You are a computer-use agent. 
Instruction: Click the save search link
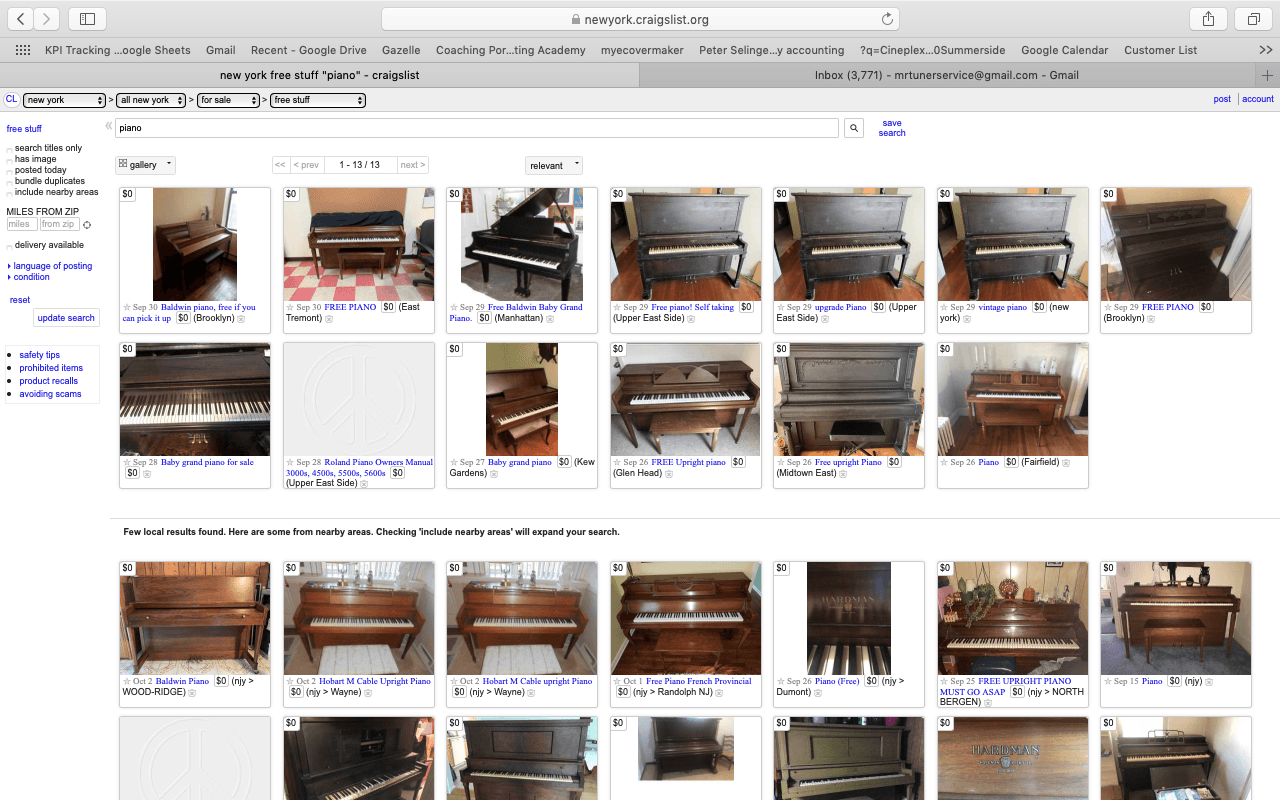(892, 128)
